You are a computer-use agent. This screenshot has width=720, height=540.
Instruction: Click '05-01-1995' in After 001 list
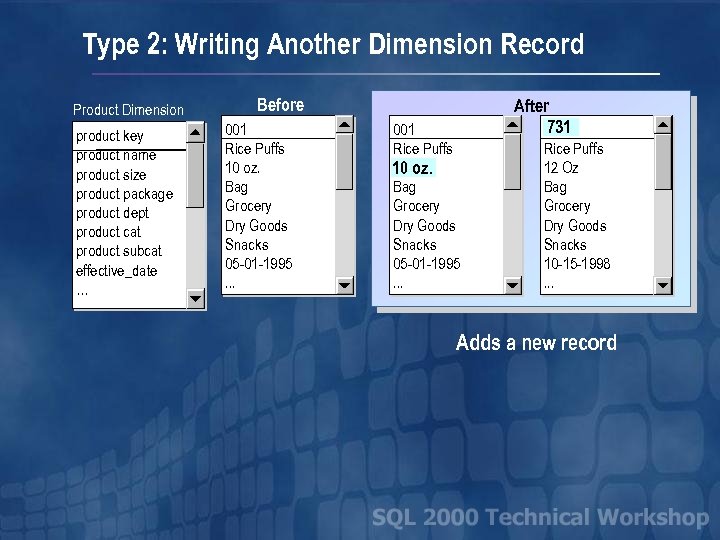[x=427, y=264]
